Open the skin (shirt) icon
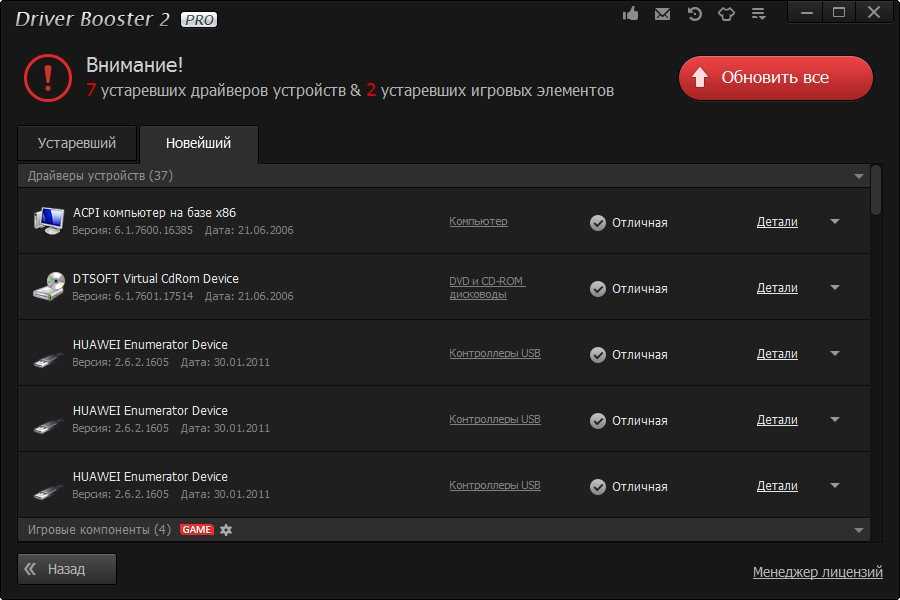 click(x=726, y=14)
